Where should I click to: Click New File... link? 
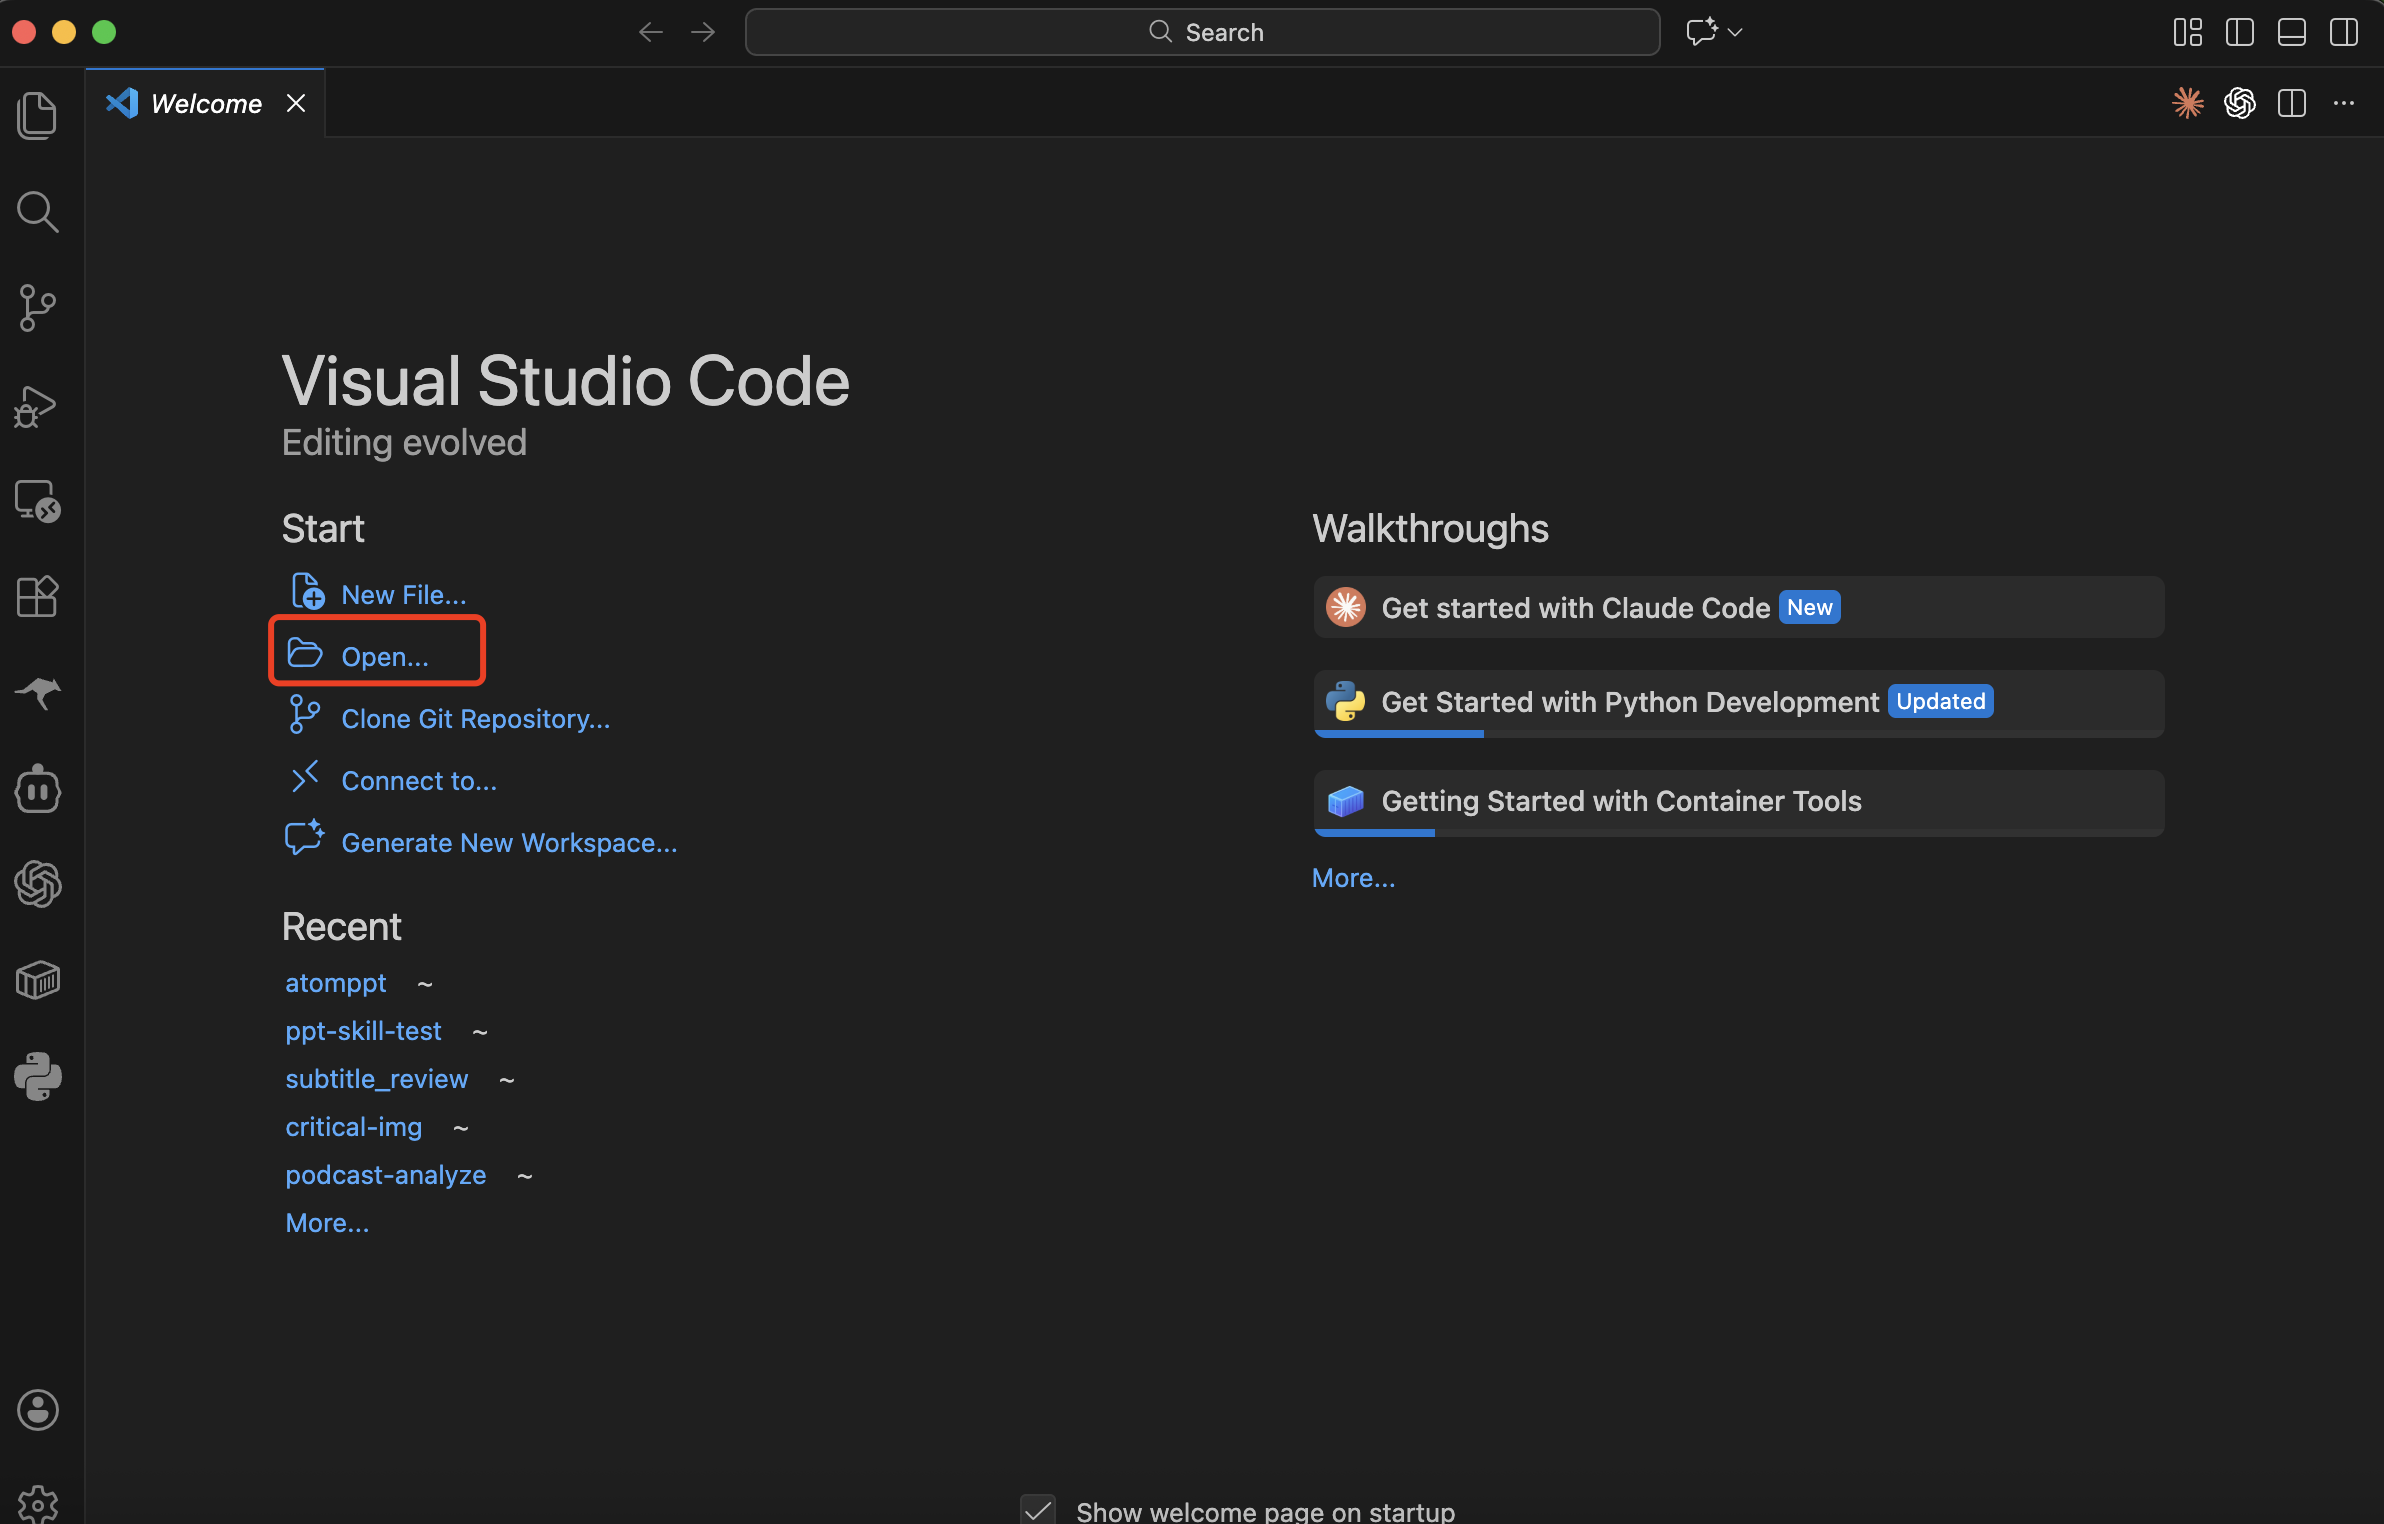pos(403,594)
